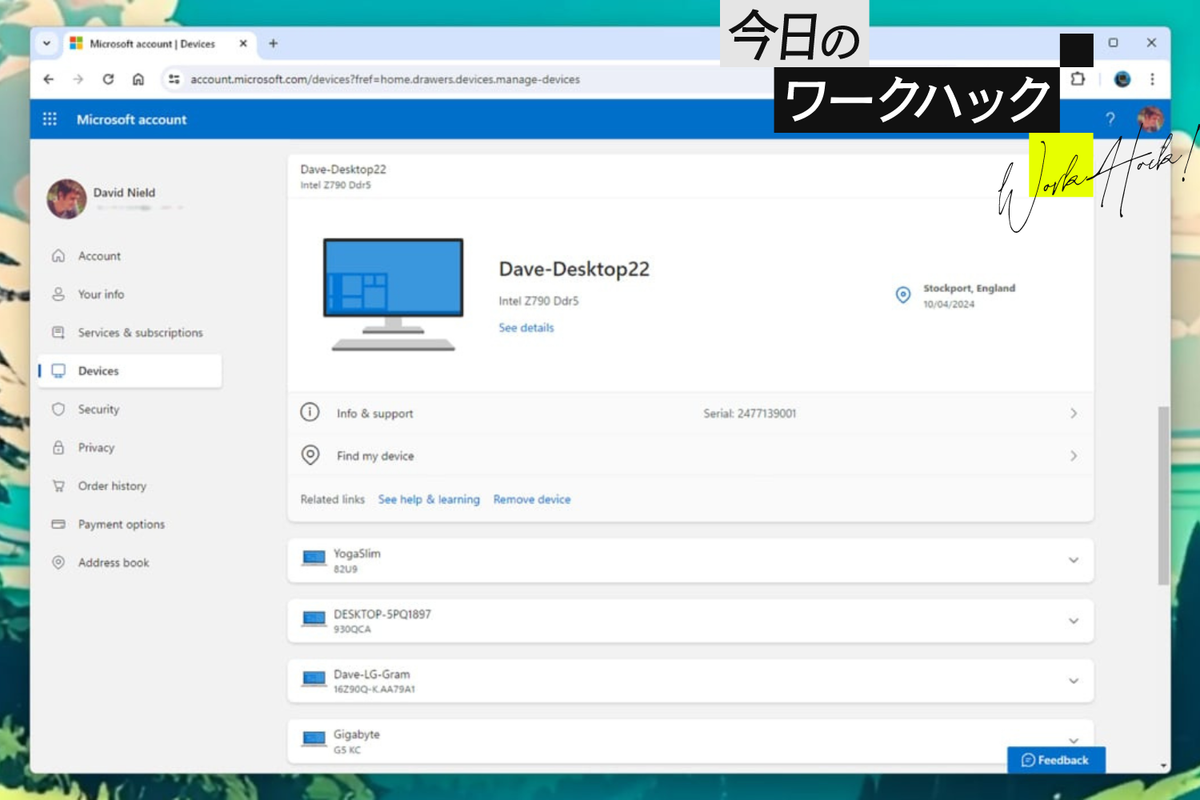Open Services & subscriptions in sidebar

click(x=140, y=333)
